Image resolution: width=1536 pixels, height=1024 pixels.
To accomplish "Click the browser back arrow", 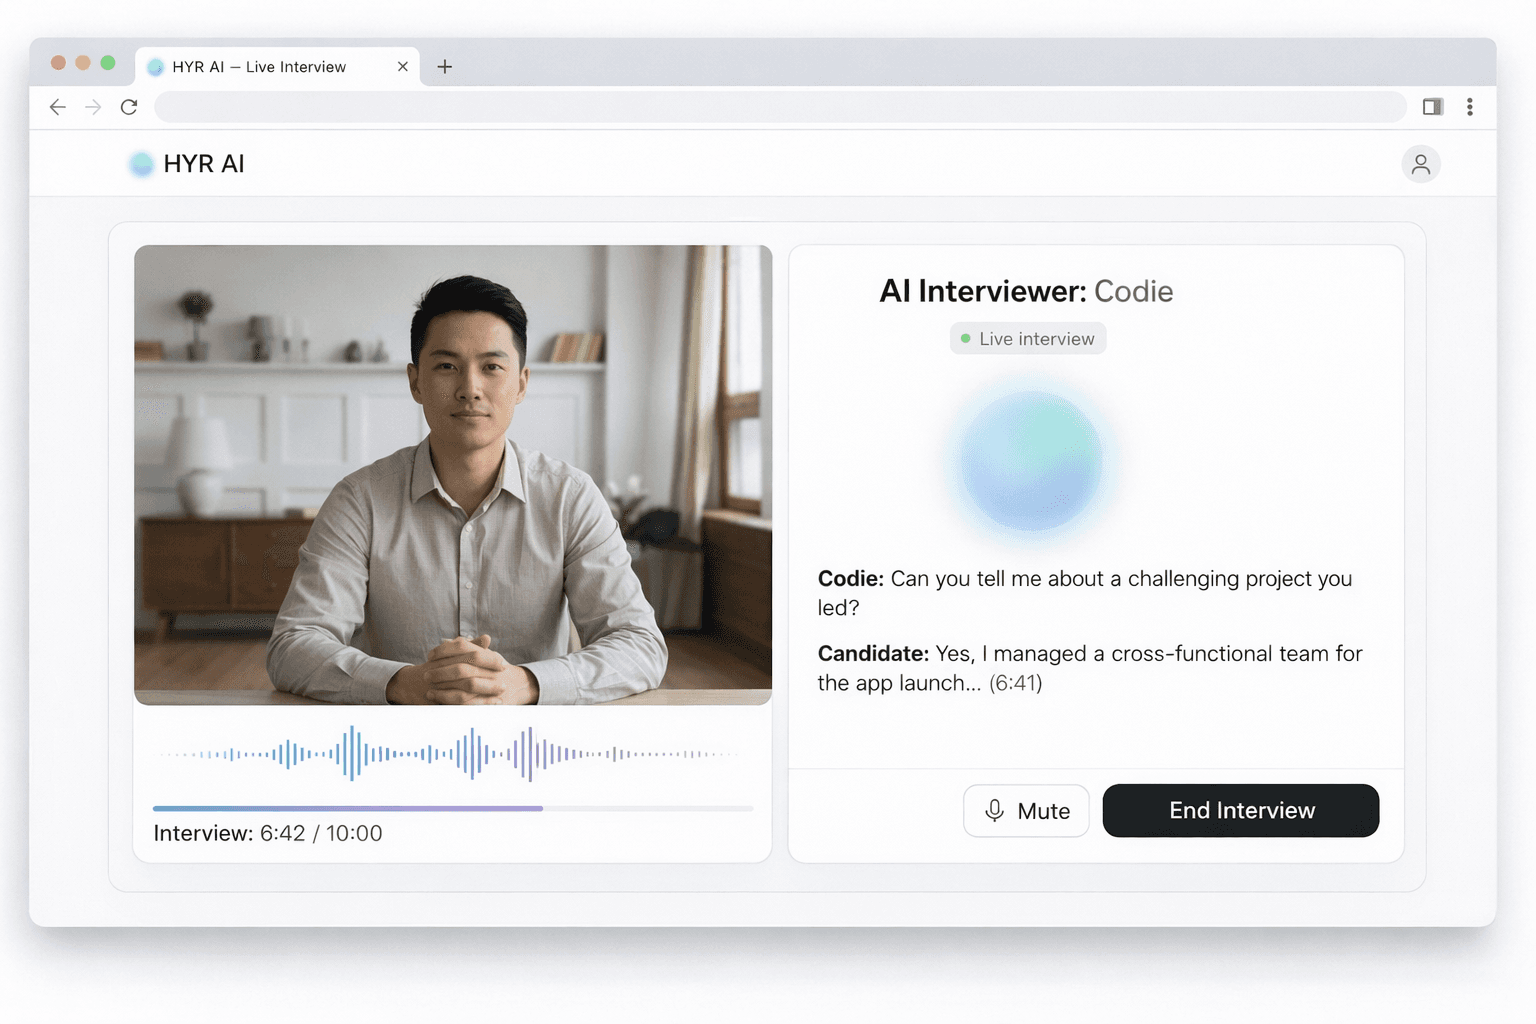I will coord(57,107).
